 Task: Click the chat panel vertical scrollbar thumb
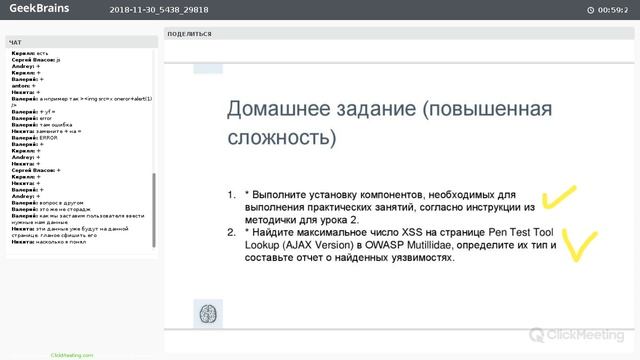154,210
